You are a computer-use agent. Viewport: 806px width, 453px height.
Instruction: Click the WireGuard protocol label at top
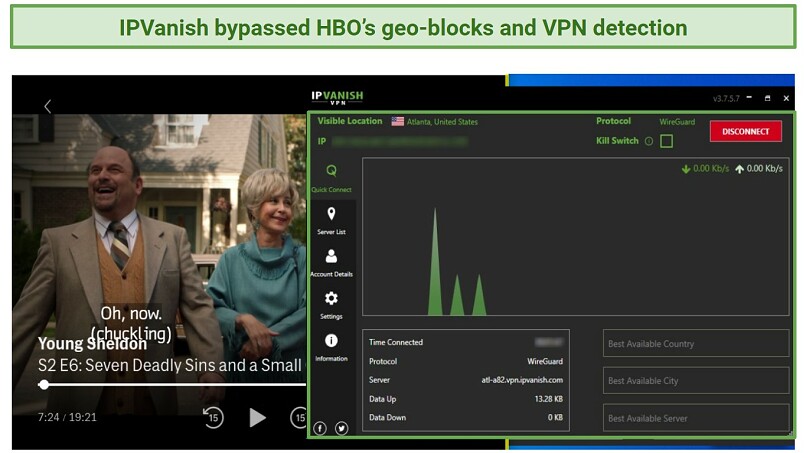(677, 122)
